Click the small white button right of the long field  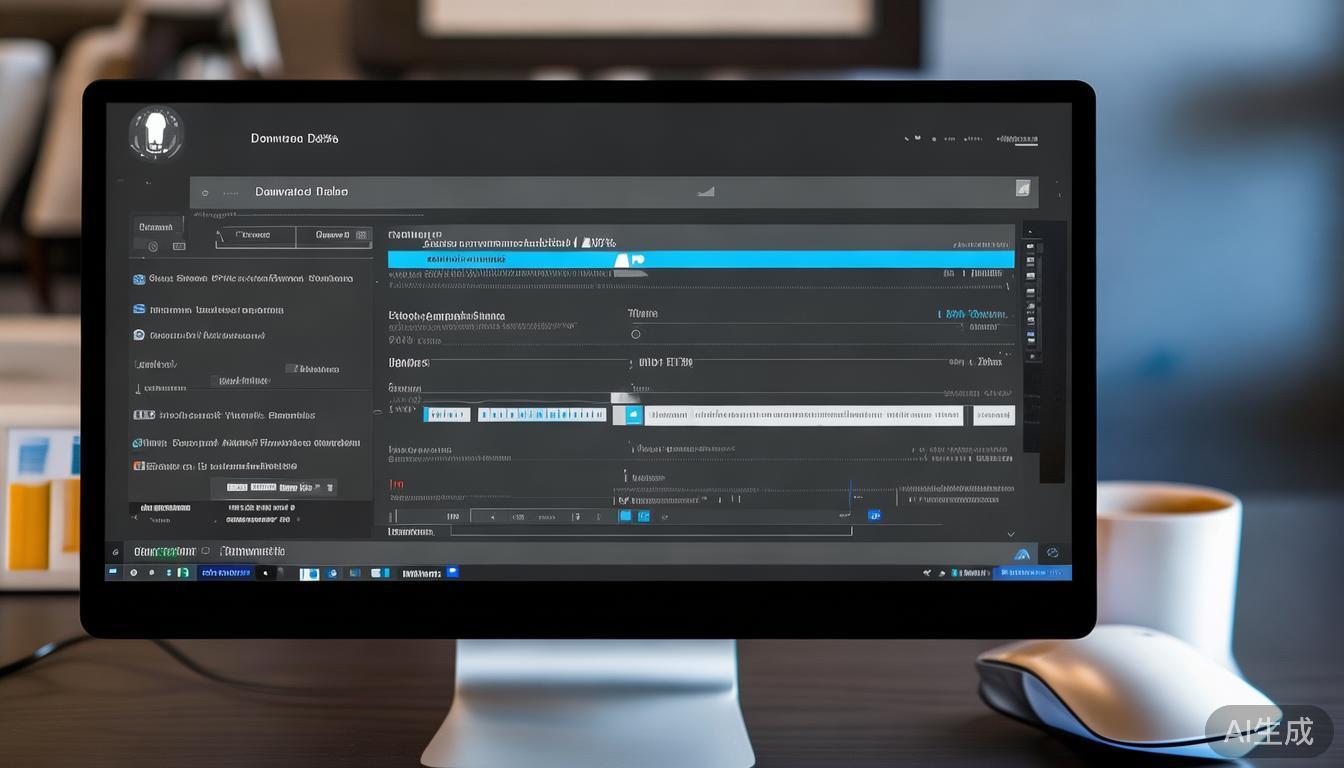[x=993, y=415]
